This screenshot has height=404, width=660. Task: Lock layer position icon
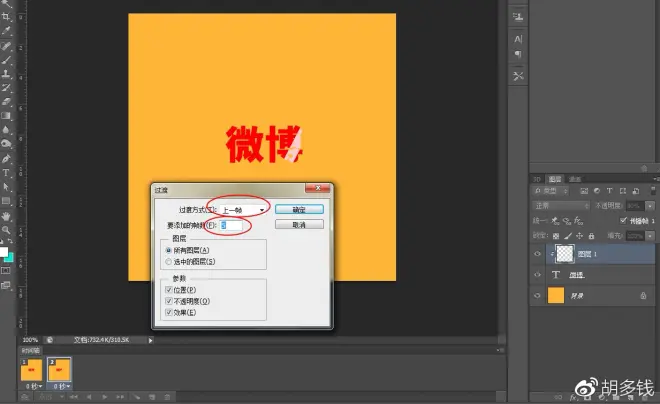[x=580, y=236]
